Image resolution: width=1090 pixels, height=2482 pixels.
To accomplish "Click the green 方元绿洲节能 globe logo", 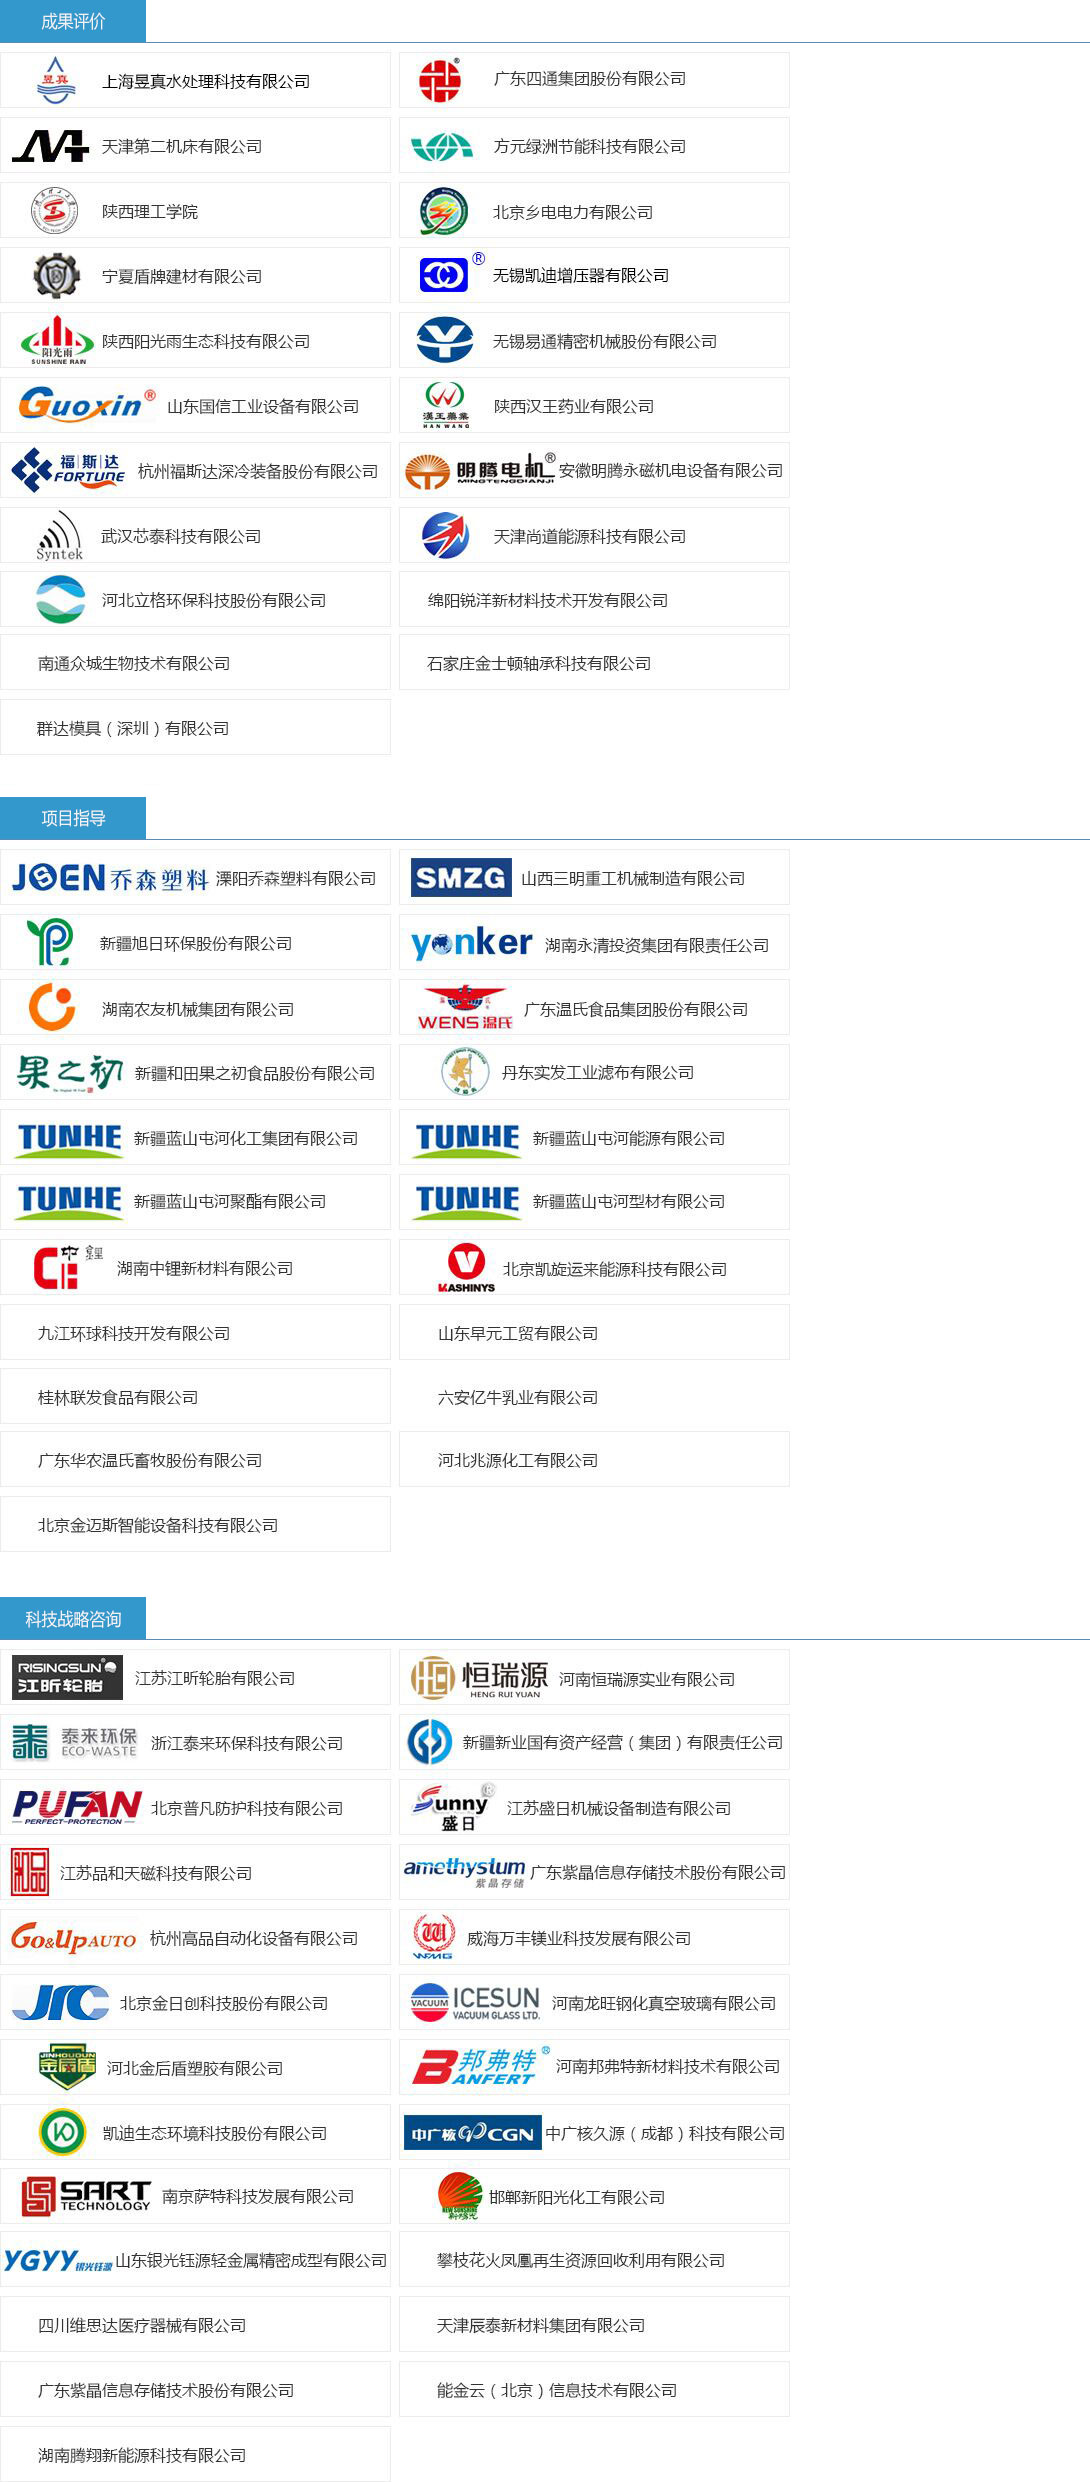I will click(x=442, y=147).
